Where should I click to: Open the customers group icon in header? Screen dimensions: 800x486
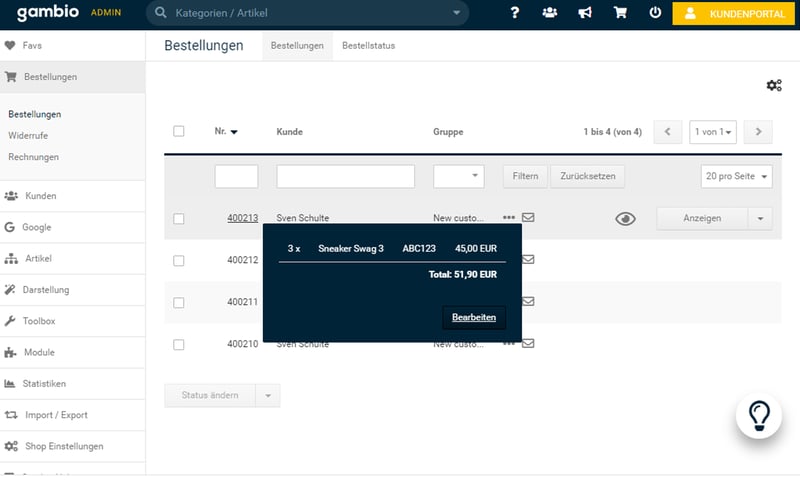550,13
